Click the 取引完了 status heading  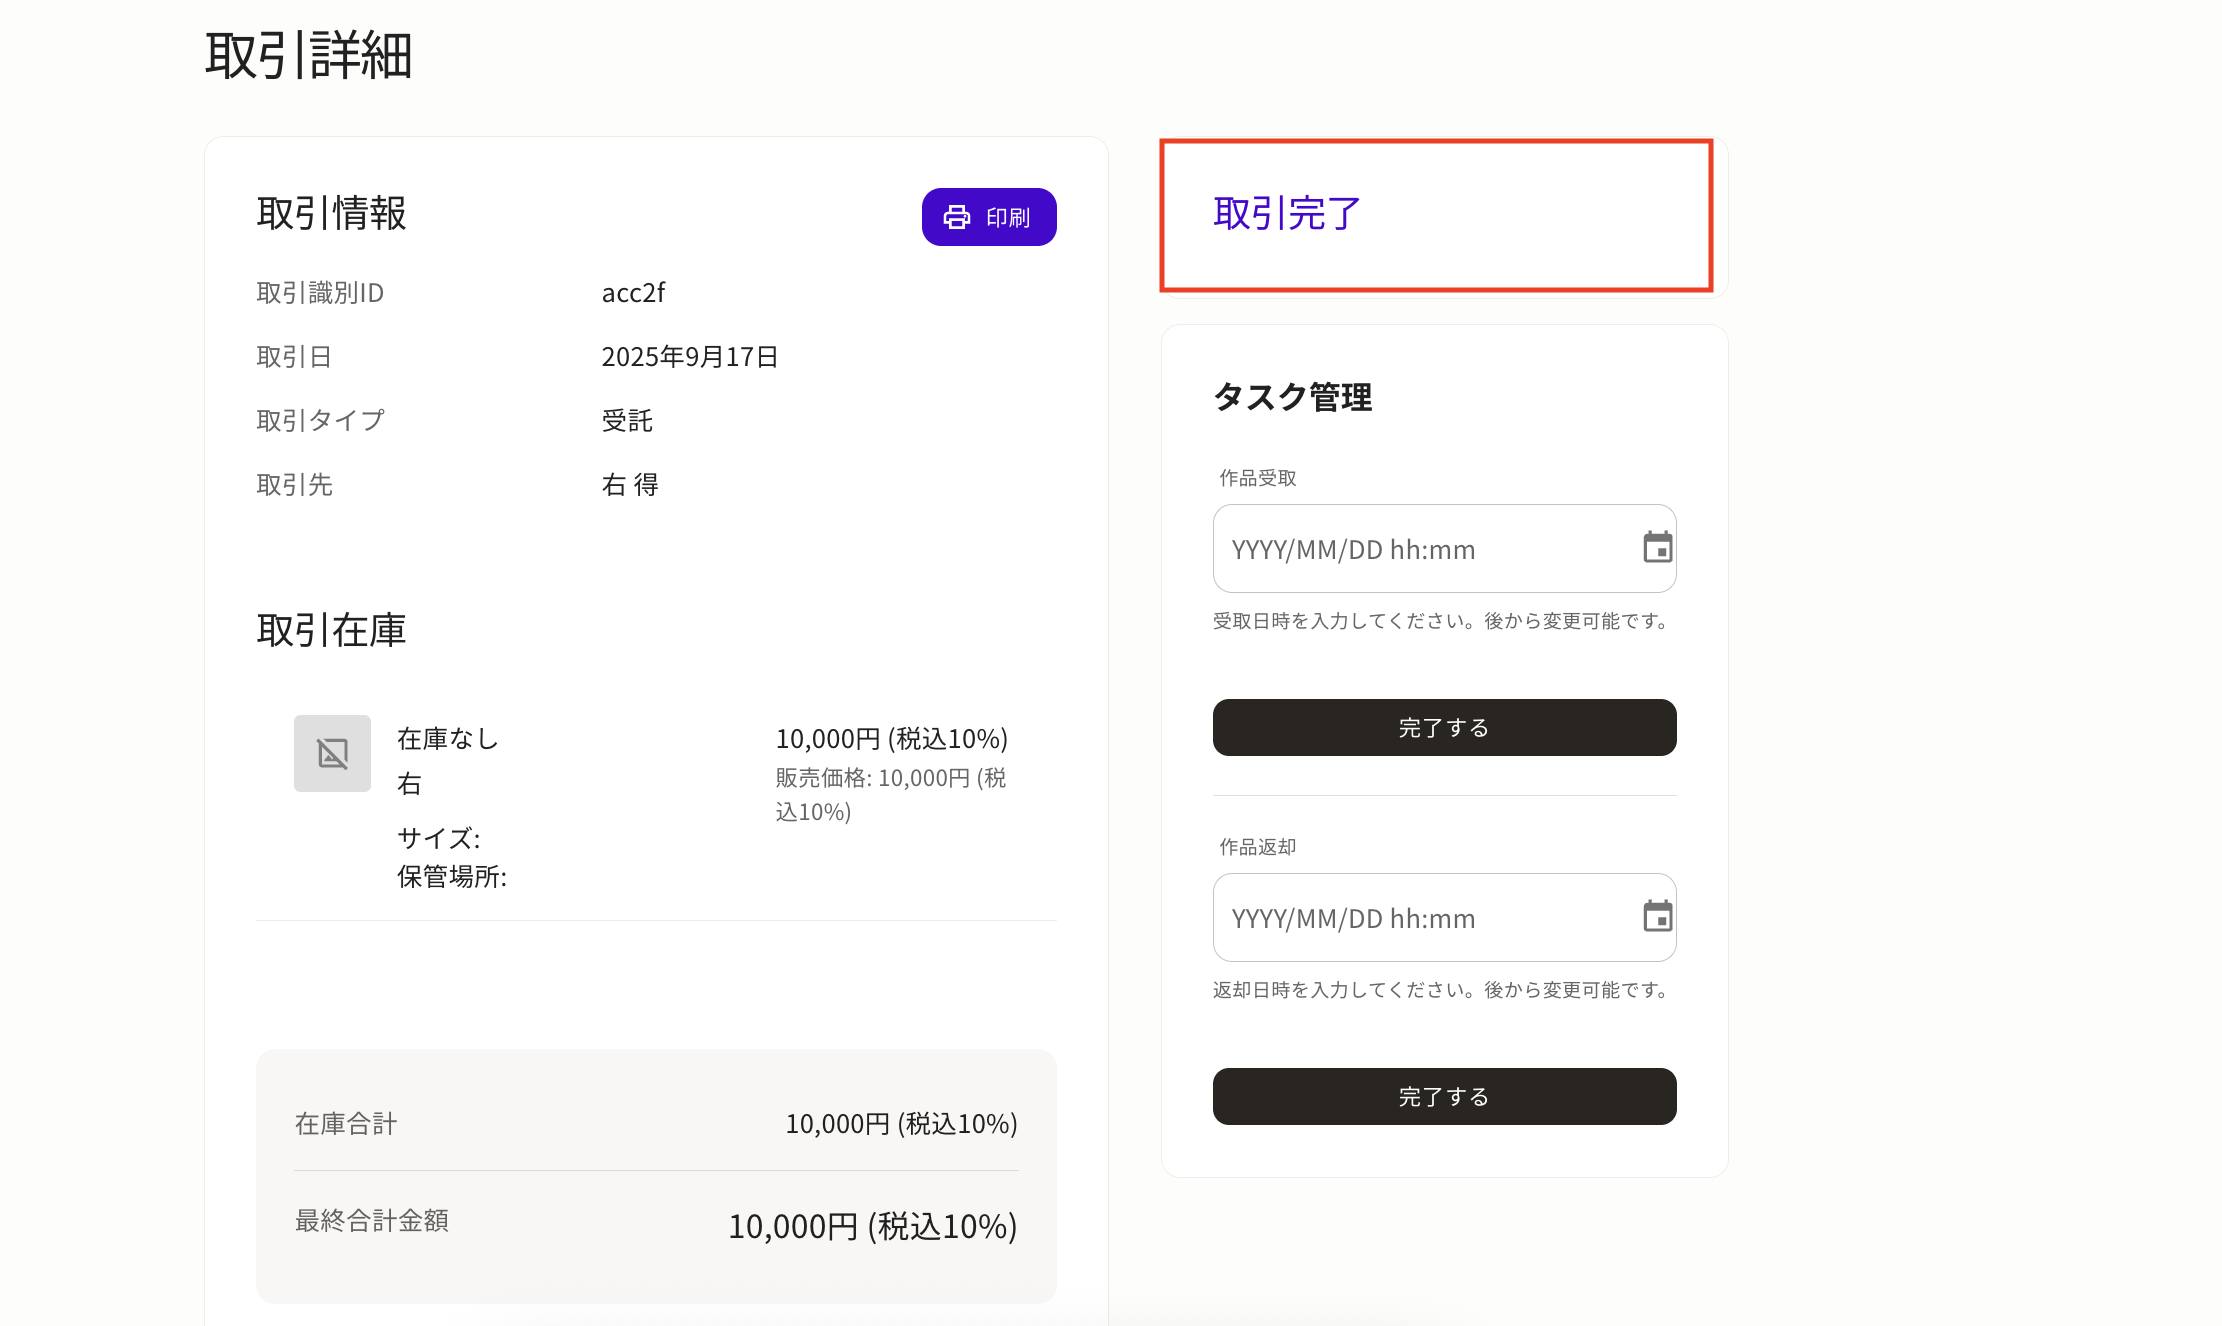pos(1287,214)
